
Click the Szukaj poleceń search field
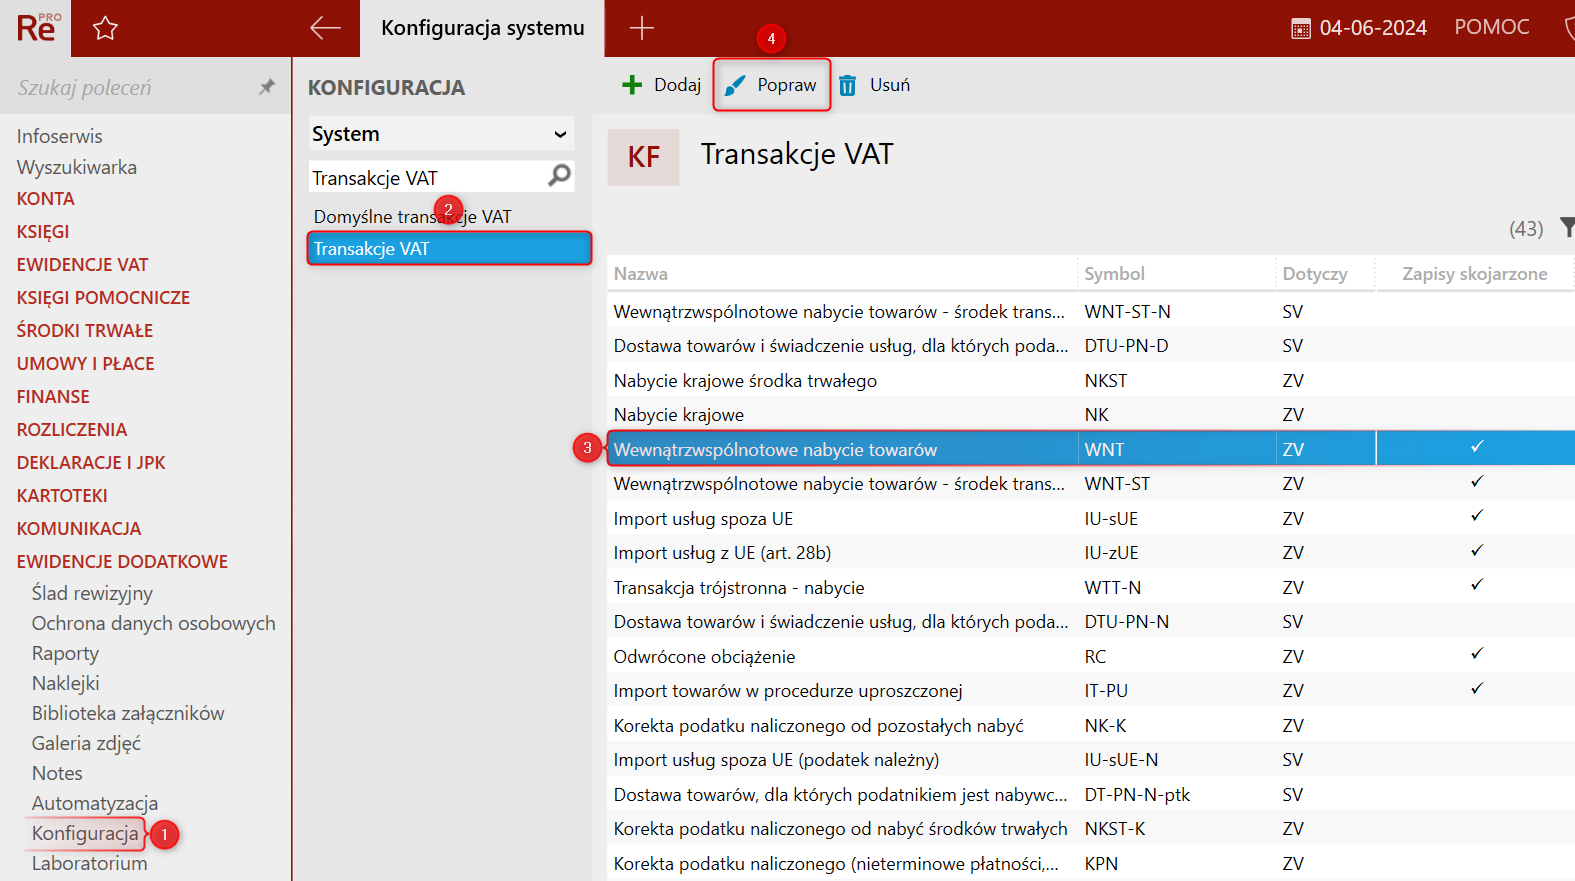click(x=130, y=87)
